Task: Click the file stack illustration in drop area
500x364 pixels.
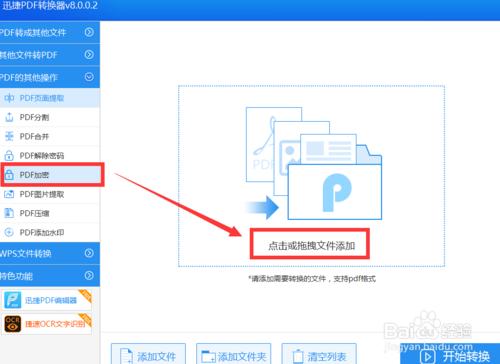Action: [313, 163]
